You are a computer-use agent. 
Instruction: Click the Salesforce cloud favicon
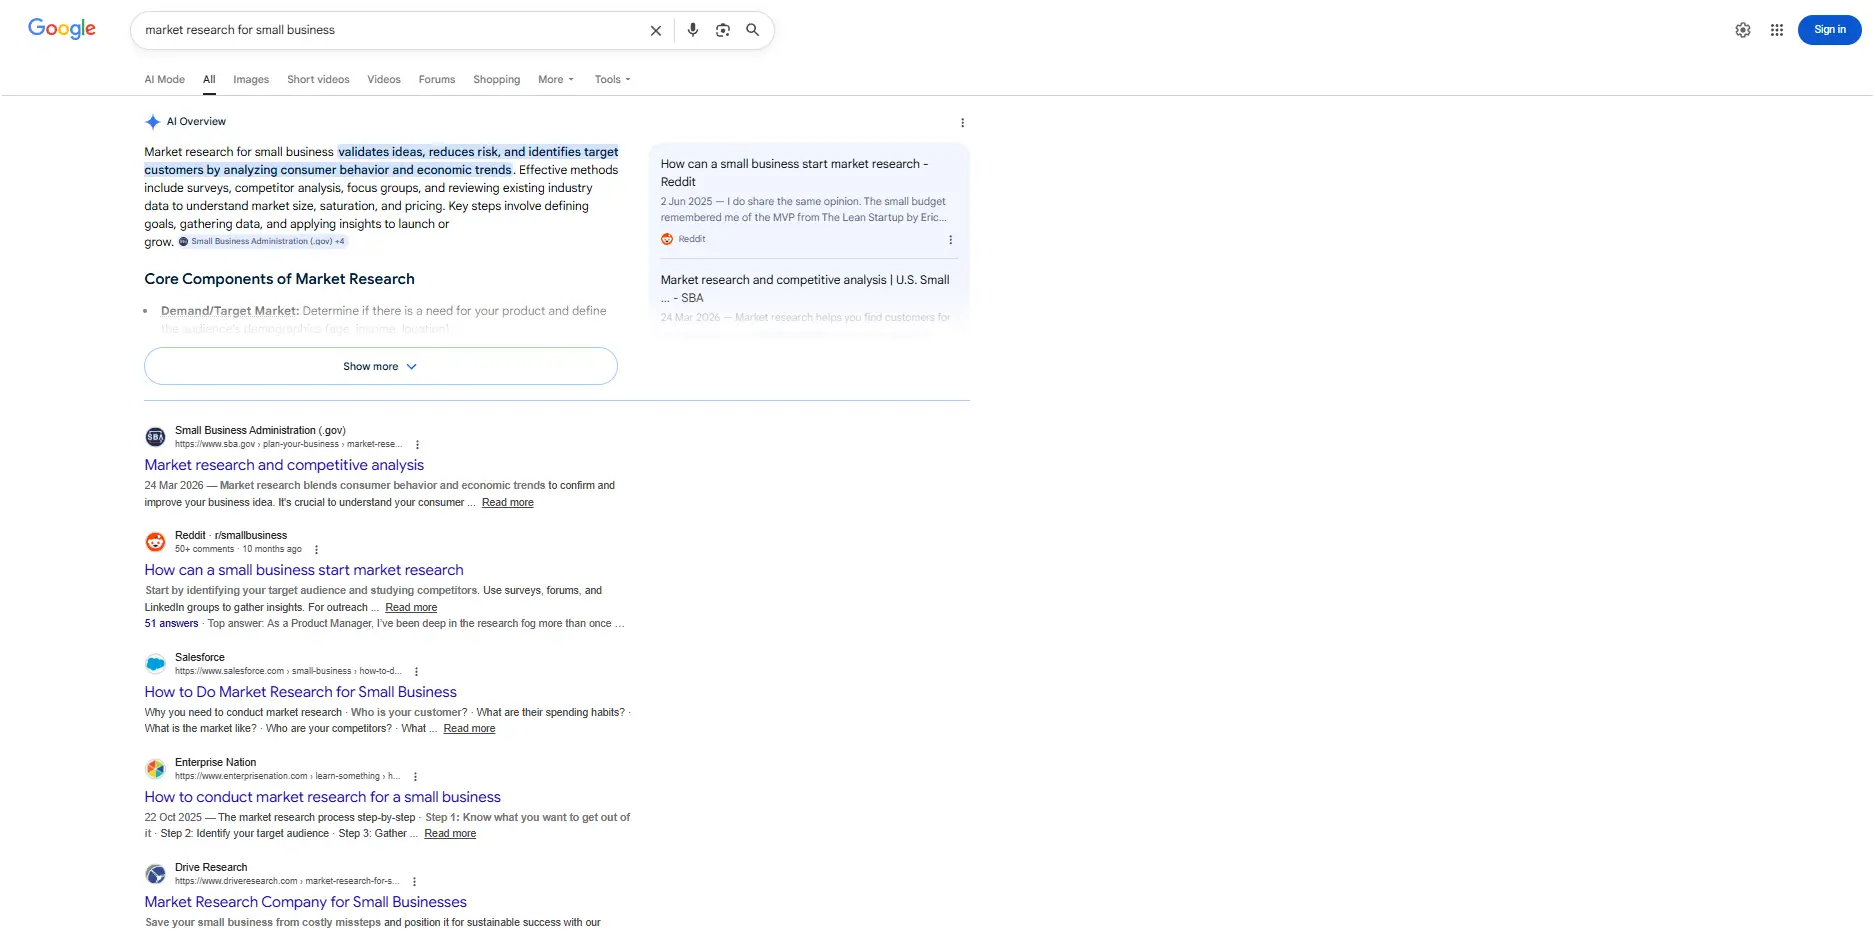(x=155, y=664)
